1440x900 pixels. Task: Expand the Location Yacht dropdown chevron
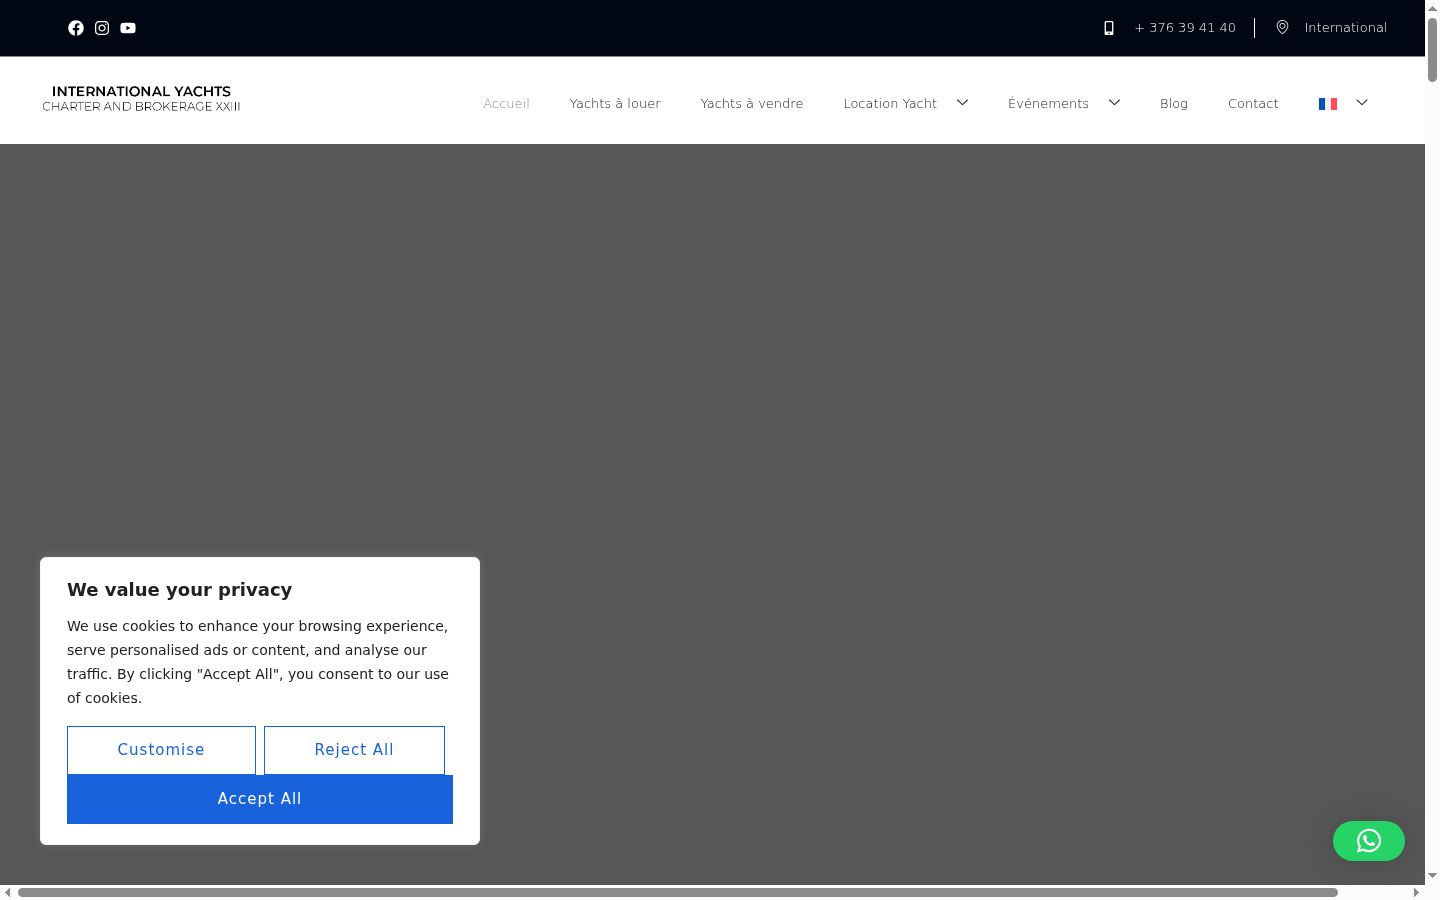(962, 102)
